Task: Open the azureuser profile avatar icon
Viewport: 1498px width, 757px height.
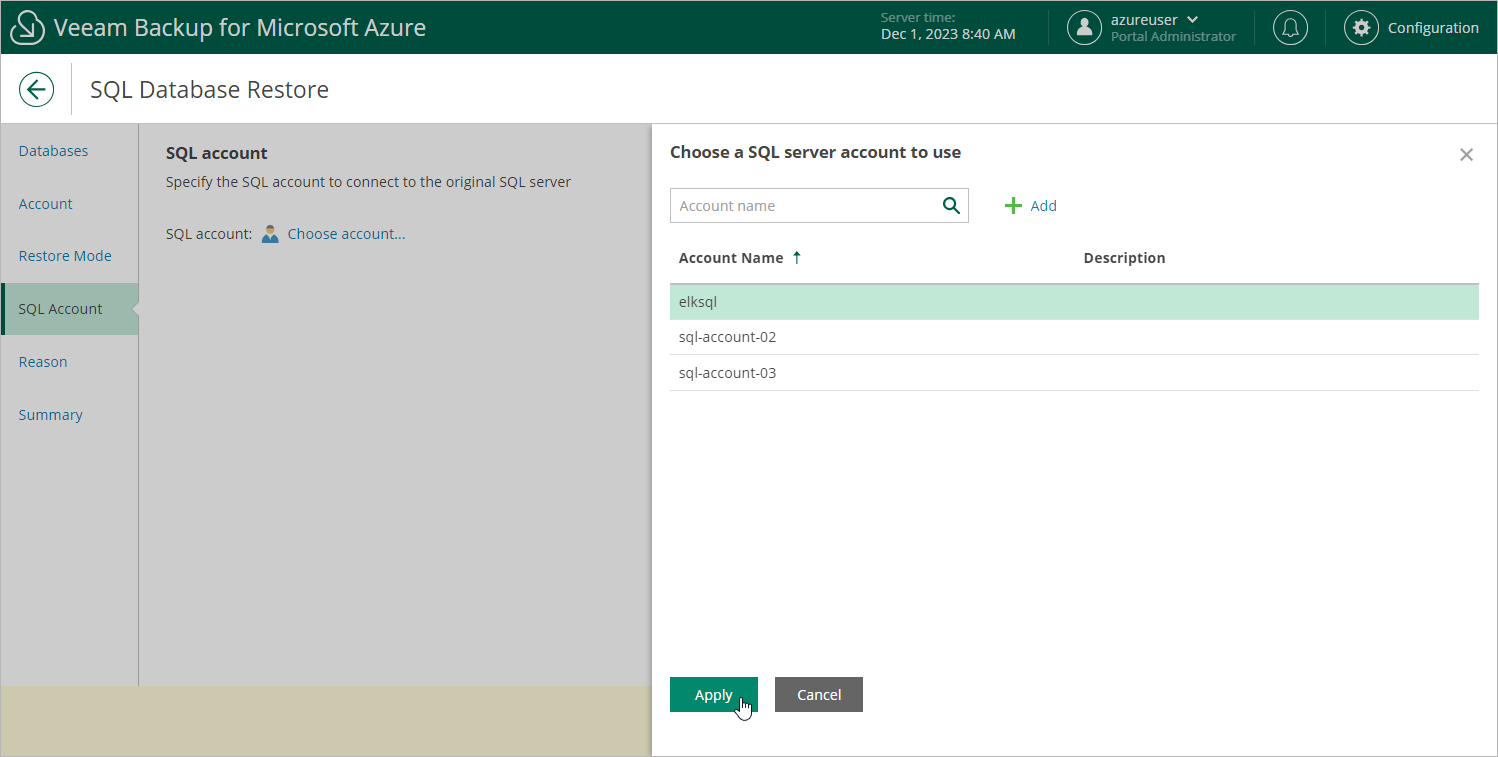Action: [1084, 28]
